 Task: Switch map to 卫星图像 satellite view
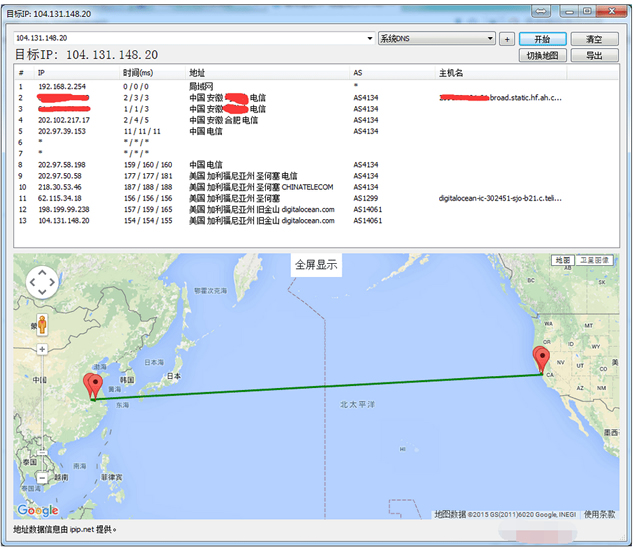[594, 260]
